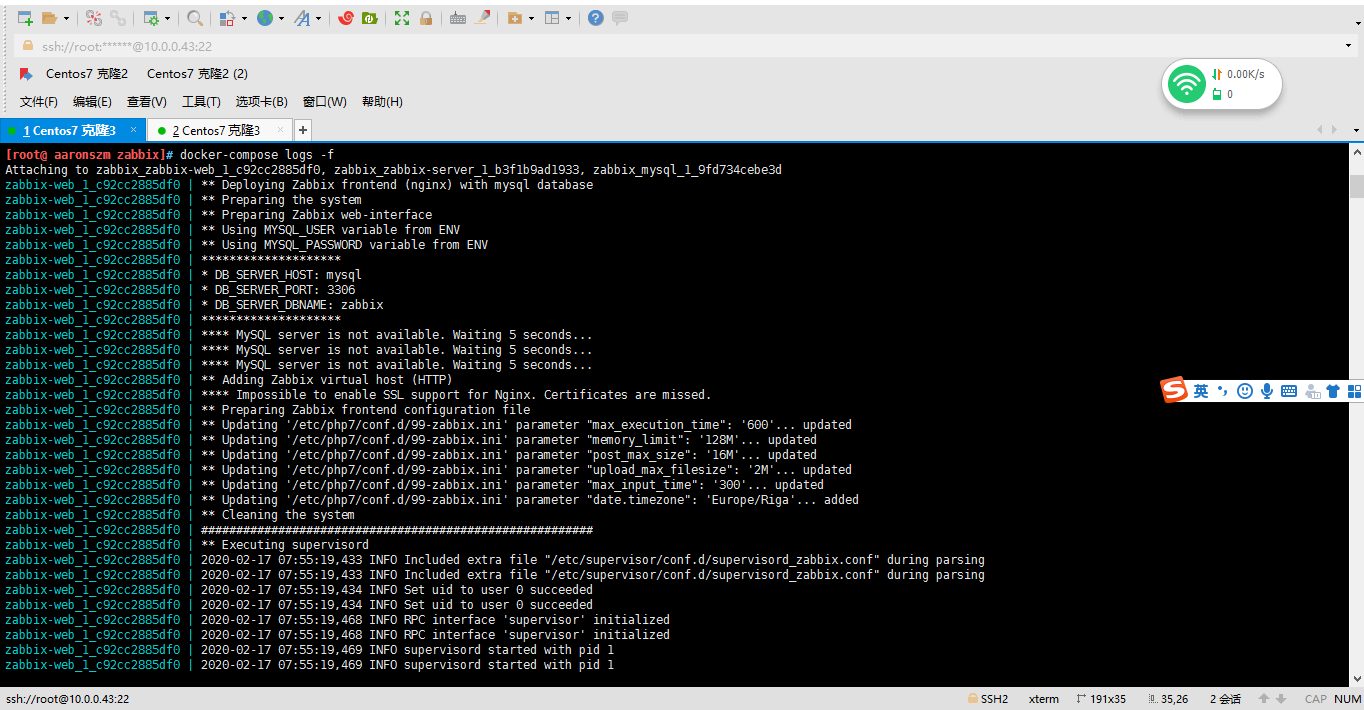Toggle Sogou 英 language mode
This screenshot has height=710, width=1364.
click(x=1201, y=391)
